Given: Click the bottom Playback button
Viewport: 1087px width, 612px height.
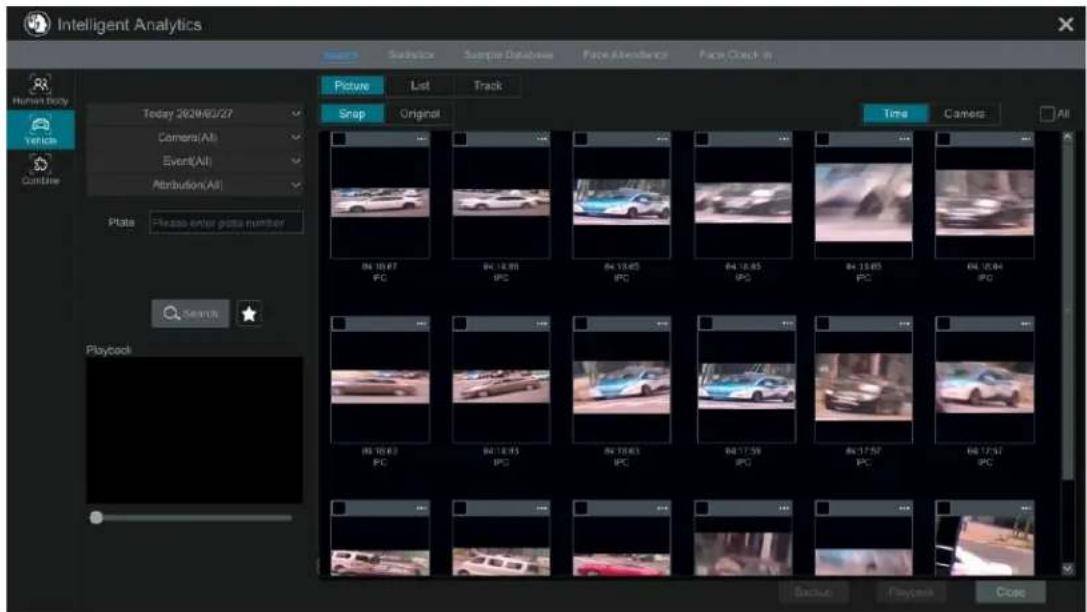Looking at the screenshot, I should tap(911, 593).
